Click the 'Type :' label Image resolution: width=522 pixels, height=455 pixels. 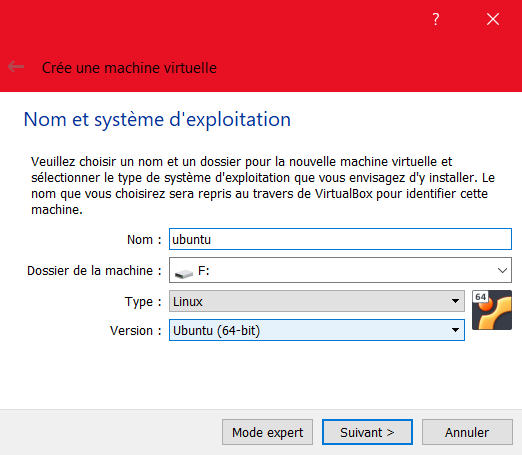[143, 302]
